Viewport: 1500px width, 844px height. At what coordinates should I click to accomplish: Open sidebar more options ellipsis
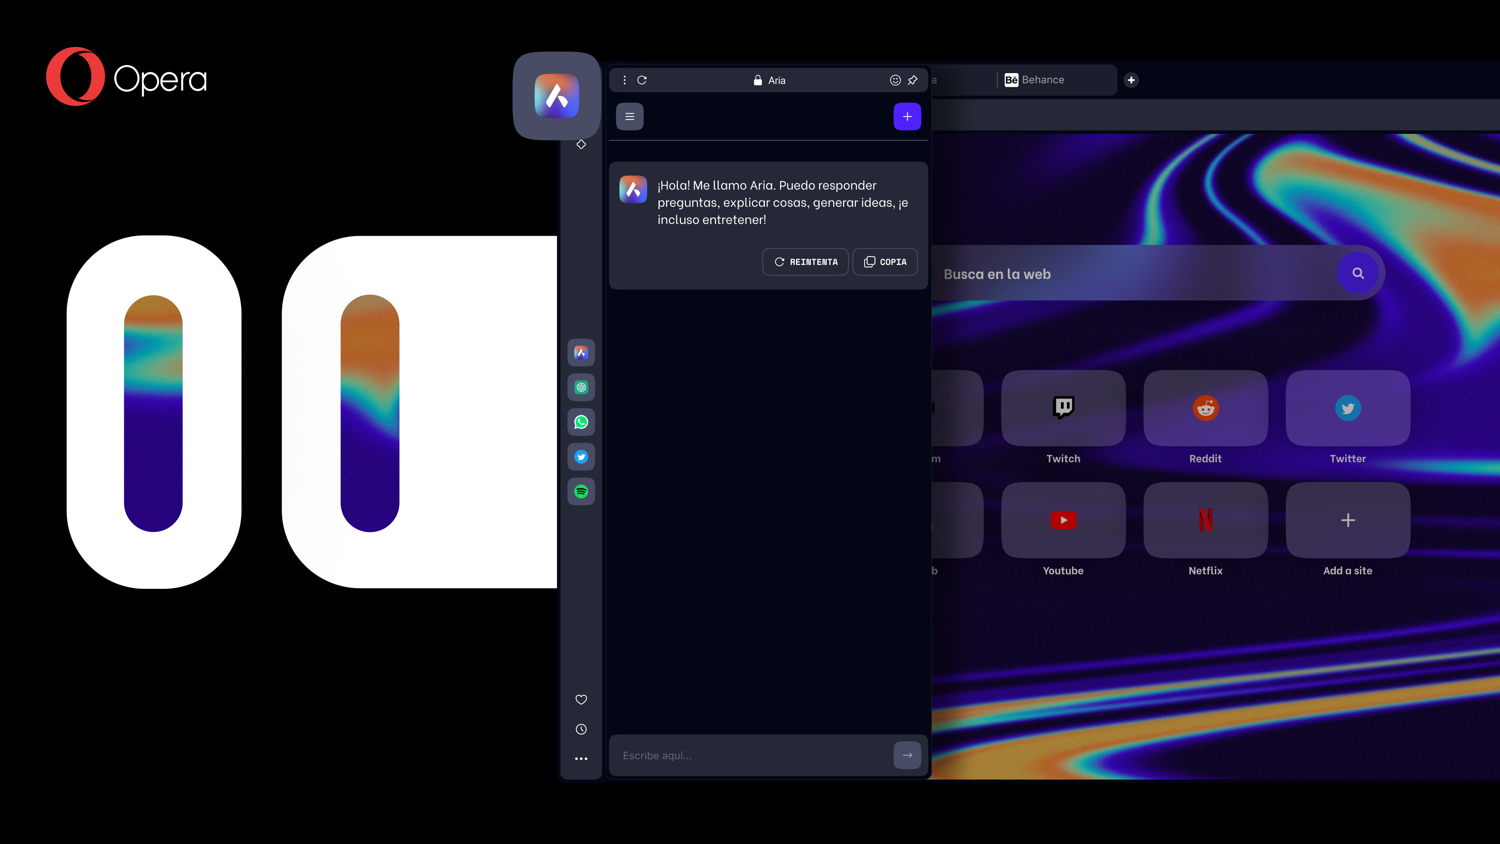pos(581,759)
